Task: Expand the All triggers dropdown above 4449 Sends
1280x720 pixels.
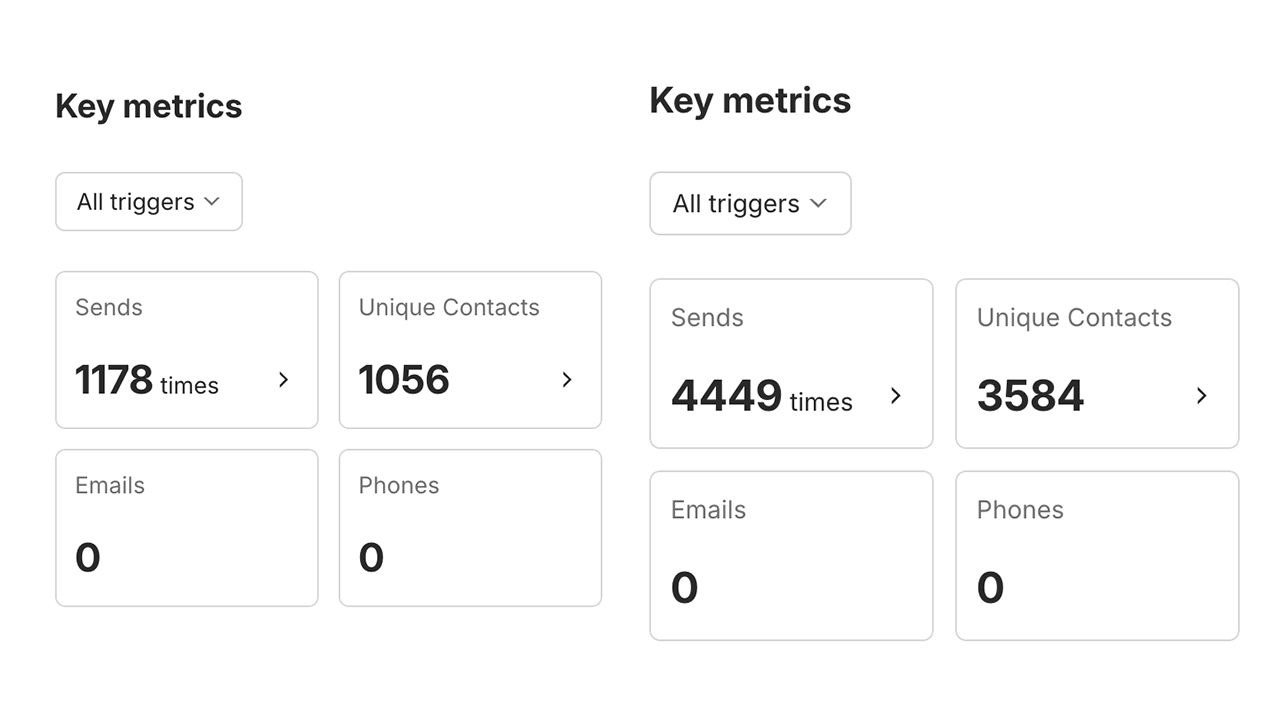Action: coord(750,204)
